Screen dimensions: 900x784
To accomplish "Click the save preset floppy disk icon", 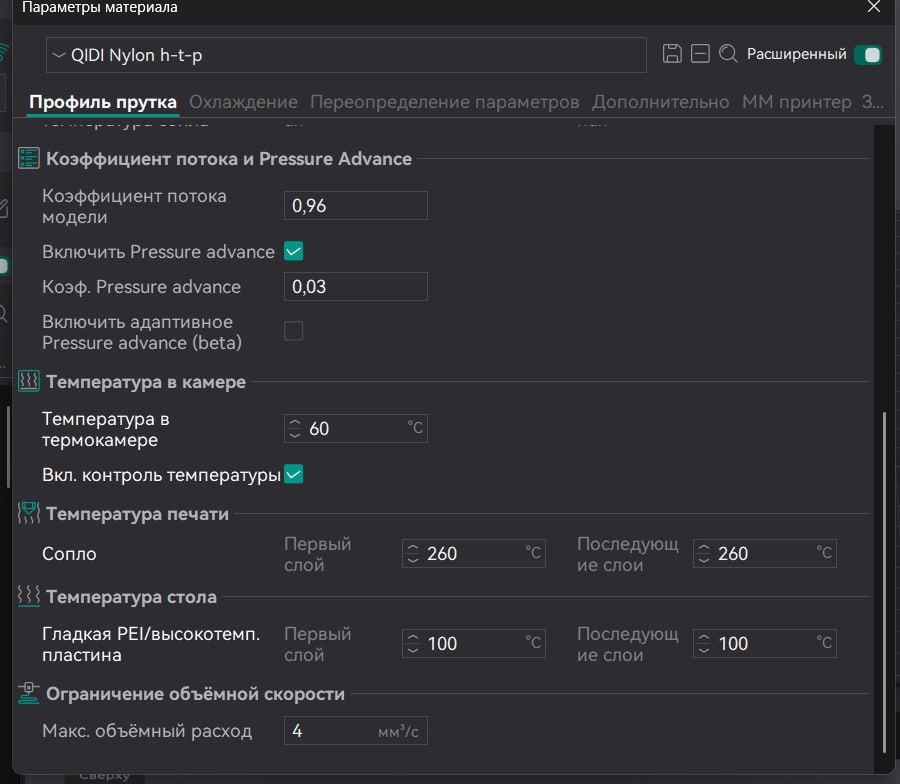I will pos(673,54).
